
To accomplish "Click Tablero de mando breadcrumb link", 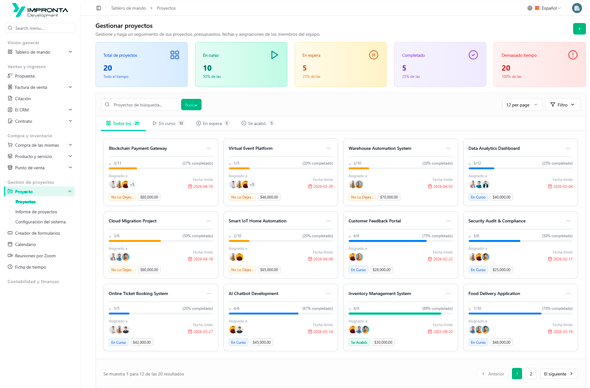I will point(128,8).
